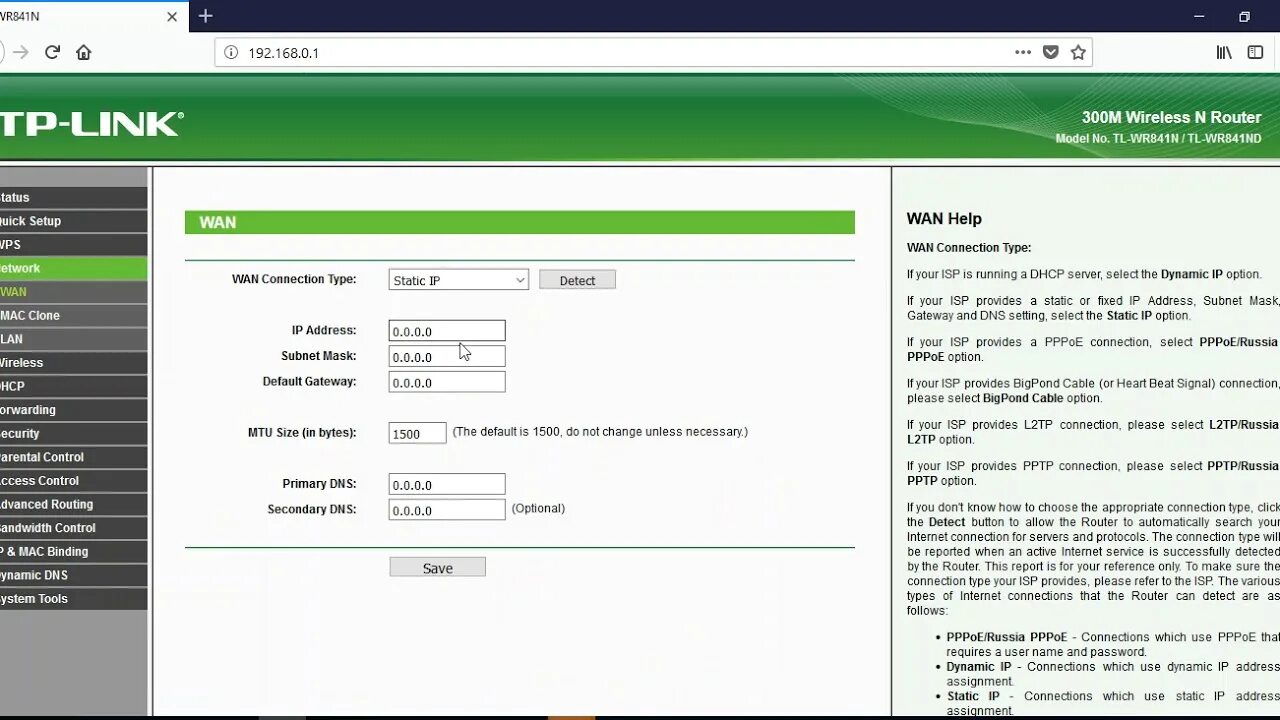
Task: Select the Network menu item
Action: click(x=73, y=268)
